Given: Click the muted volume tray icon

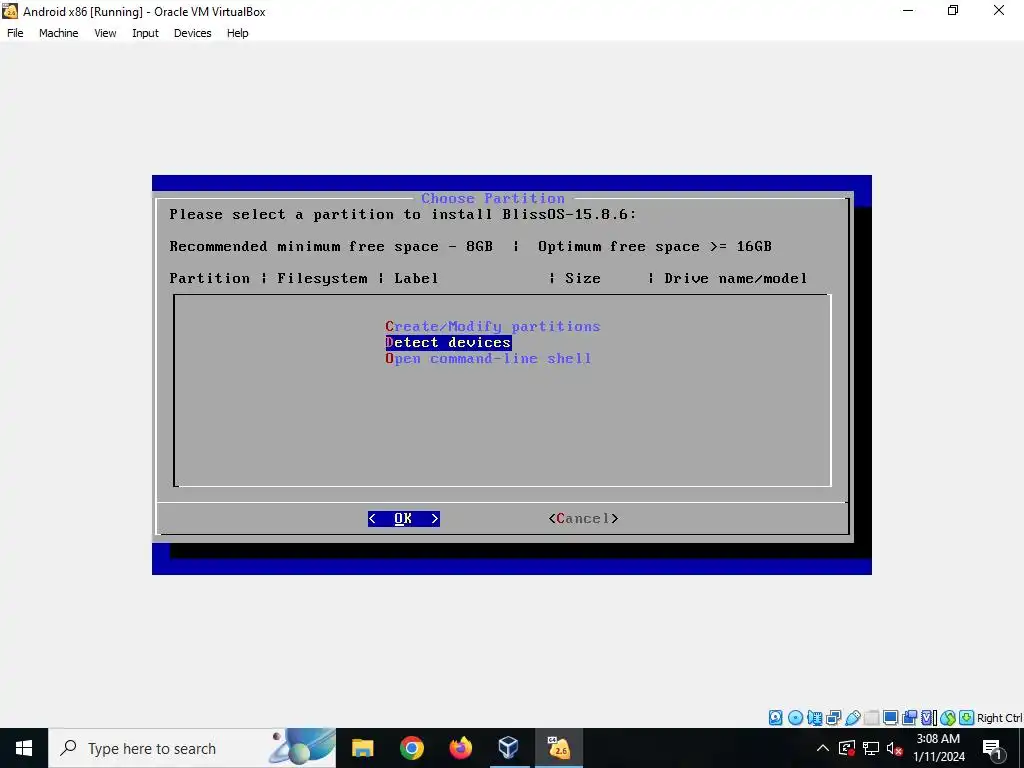Looking at the screenshot, I should (x=895, y=748).
